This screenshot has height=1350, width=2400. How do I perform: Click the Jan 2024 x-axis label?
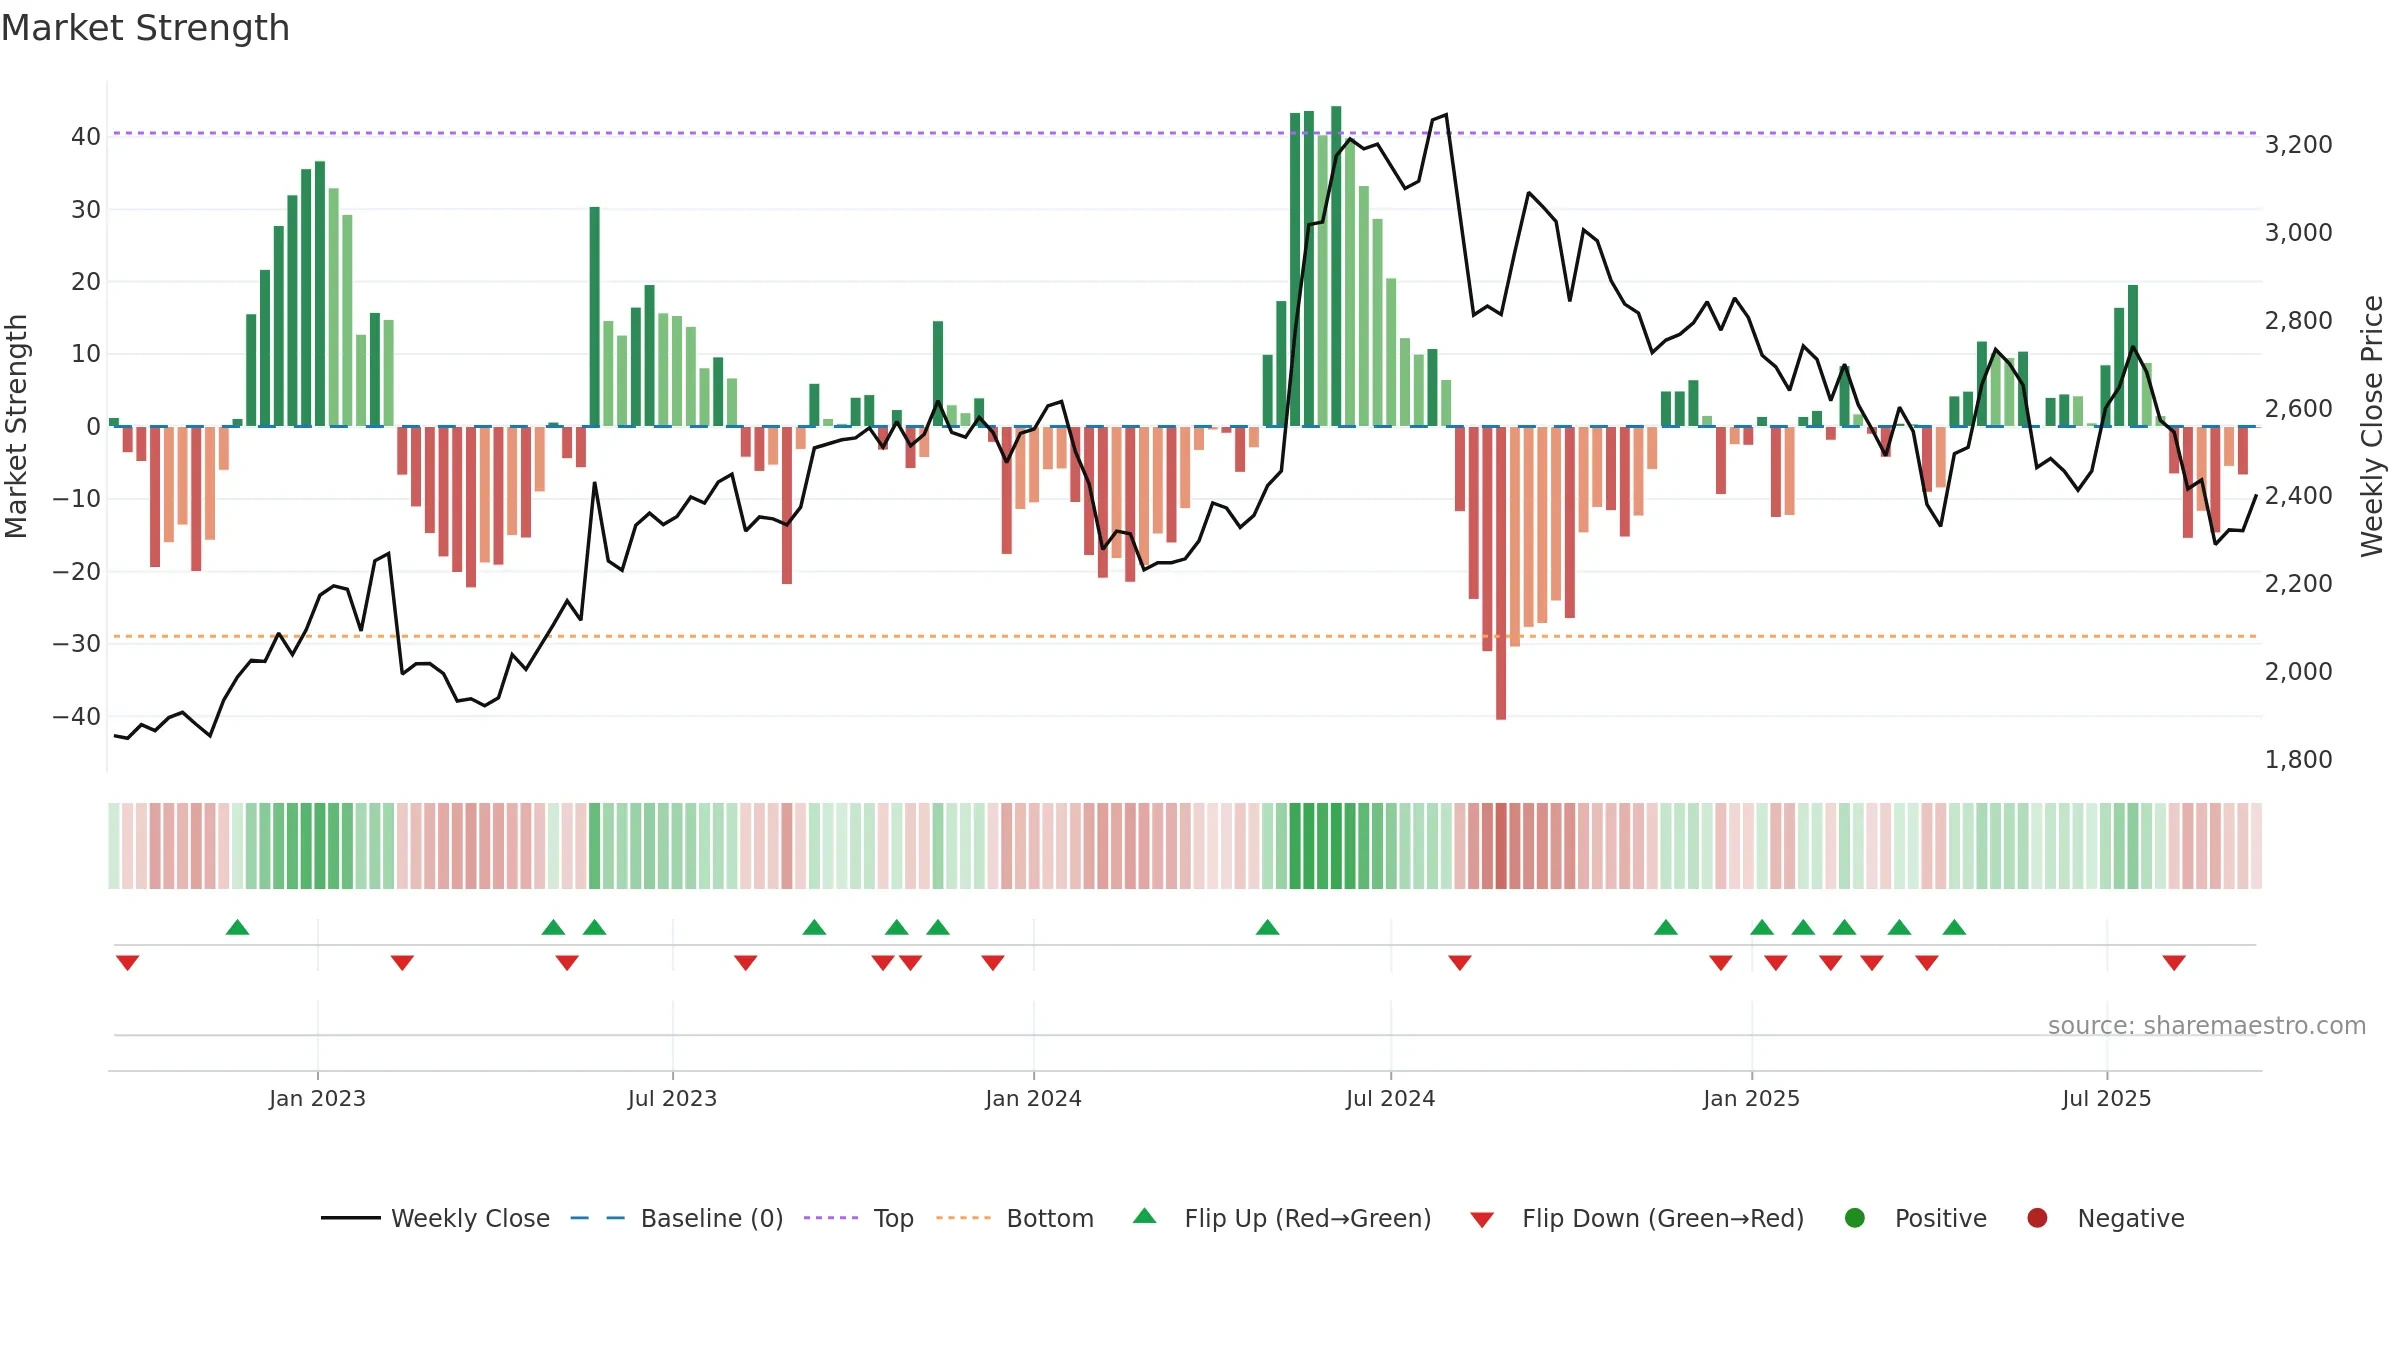coord(1033,1098)
